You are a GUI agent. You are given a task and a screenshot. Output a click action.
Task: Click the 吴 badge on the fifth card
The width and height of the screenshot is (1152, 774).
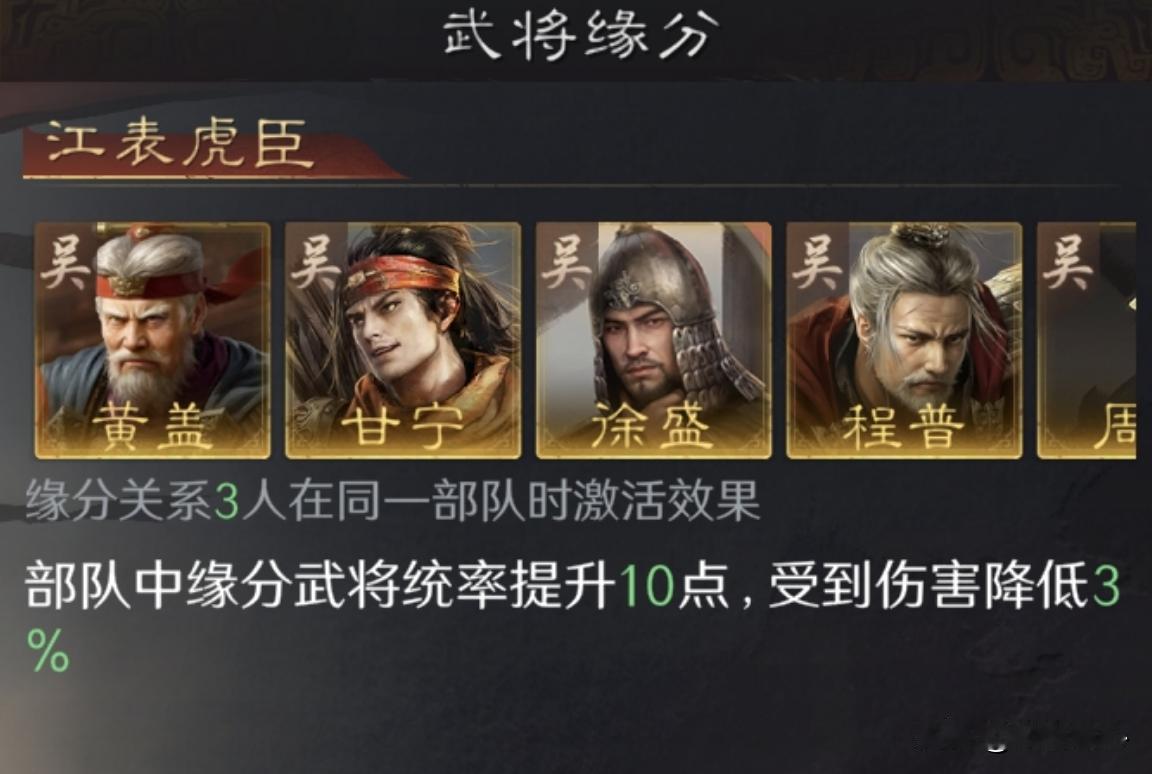[1068, 264]
